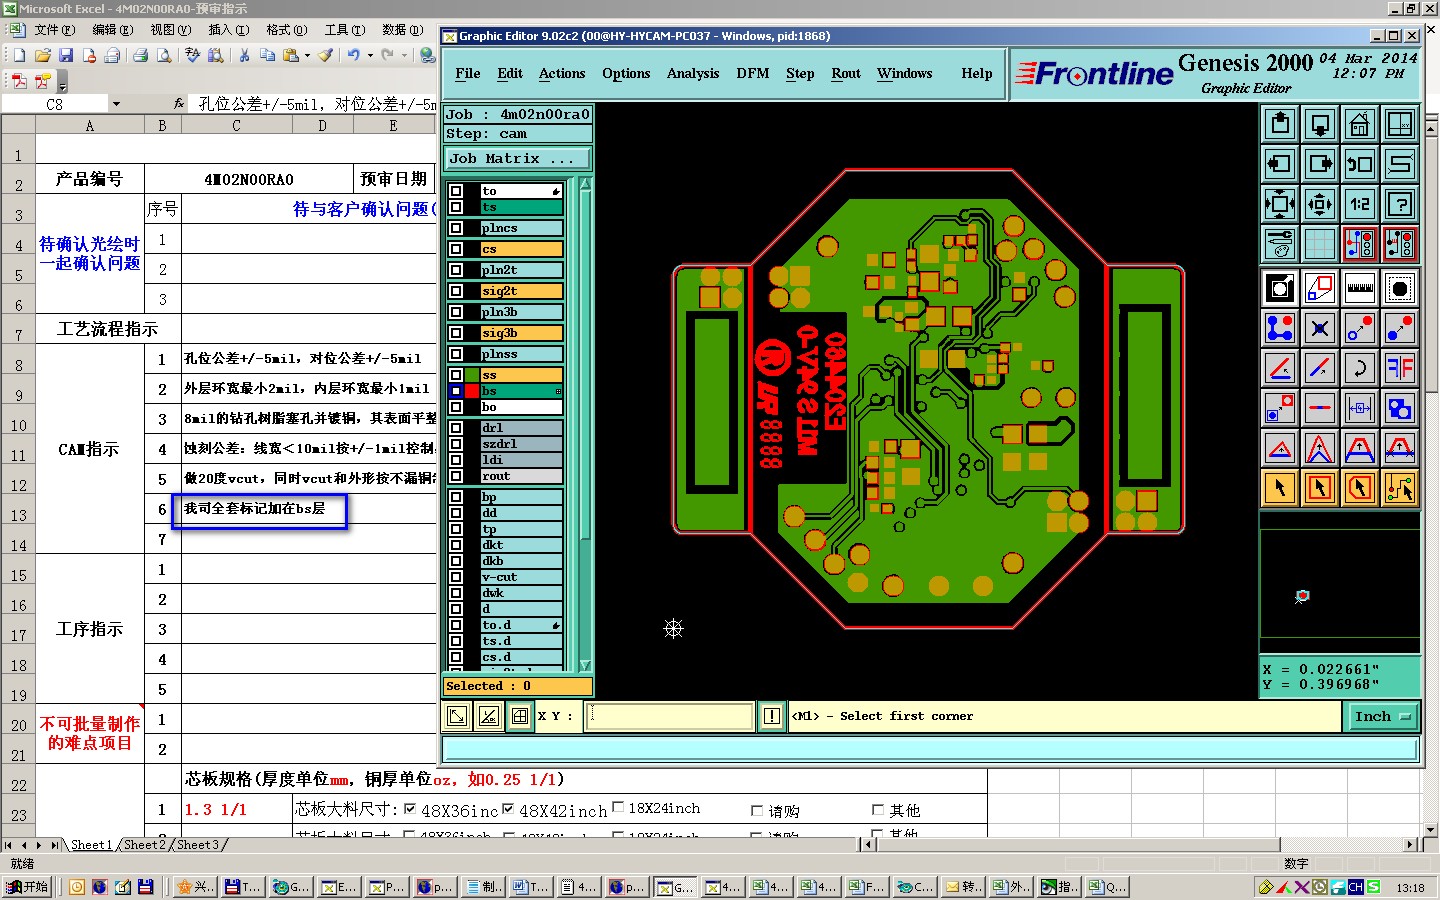Open the paste options dropdown arrow in Excel

click(307, 55)
